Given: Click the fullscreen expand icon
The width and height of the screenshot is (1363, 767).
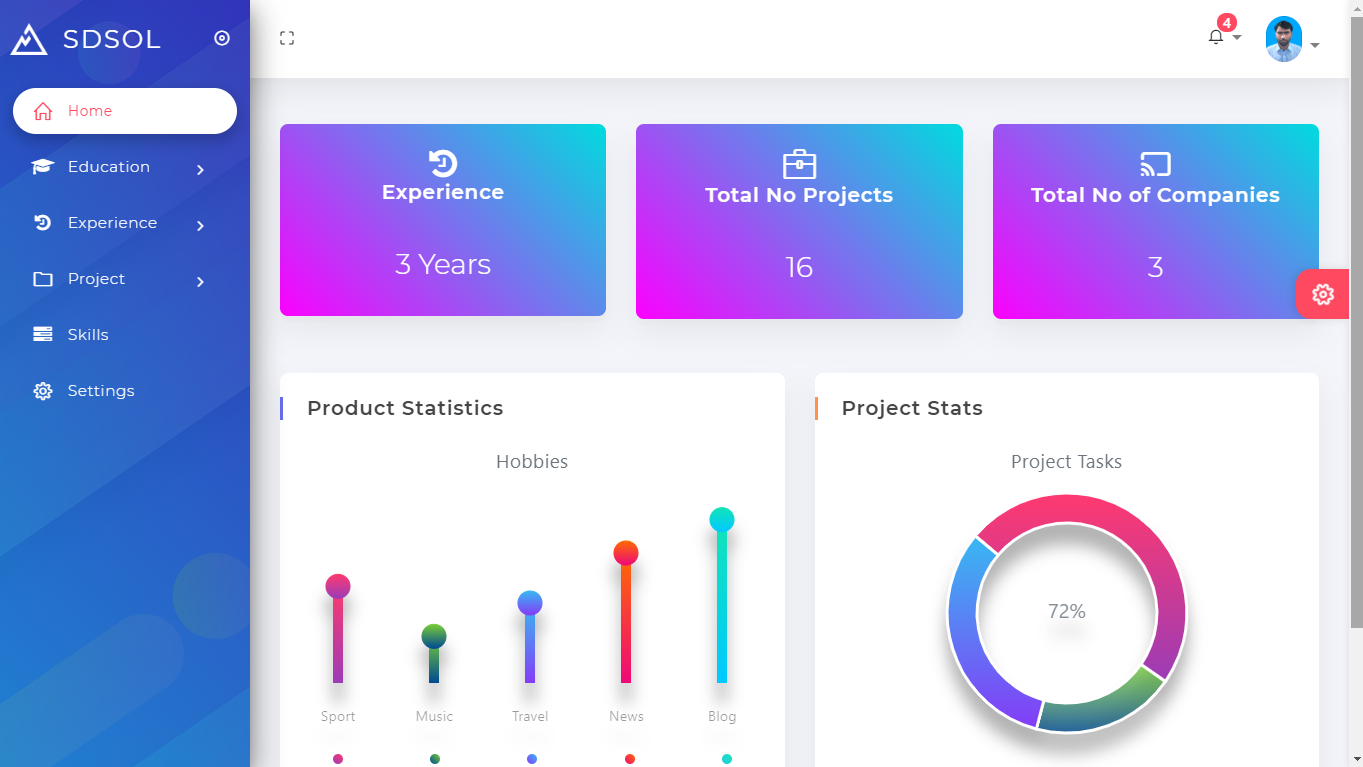Looking at the screenshot, I should tap(287, 38).
